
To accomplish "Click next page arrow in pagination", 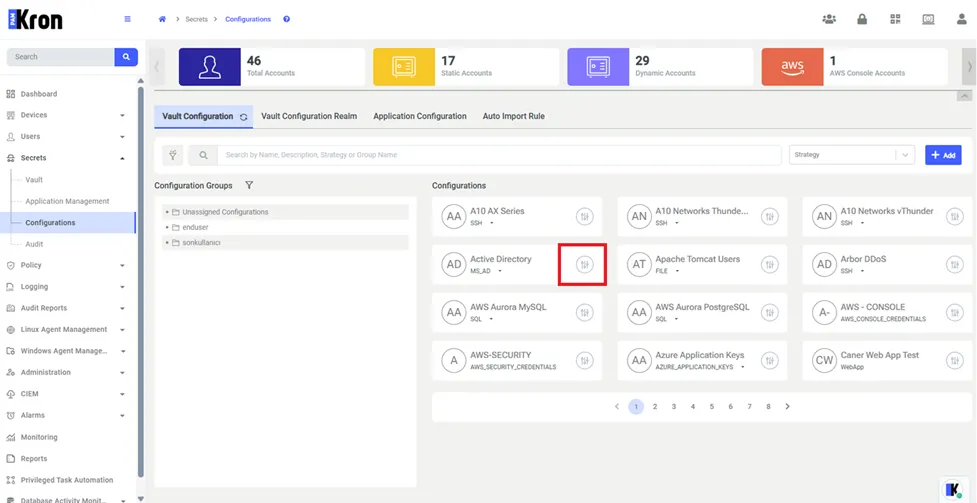I will click(788, 406).
